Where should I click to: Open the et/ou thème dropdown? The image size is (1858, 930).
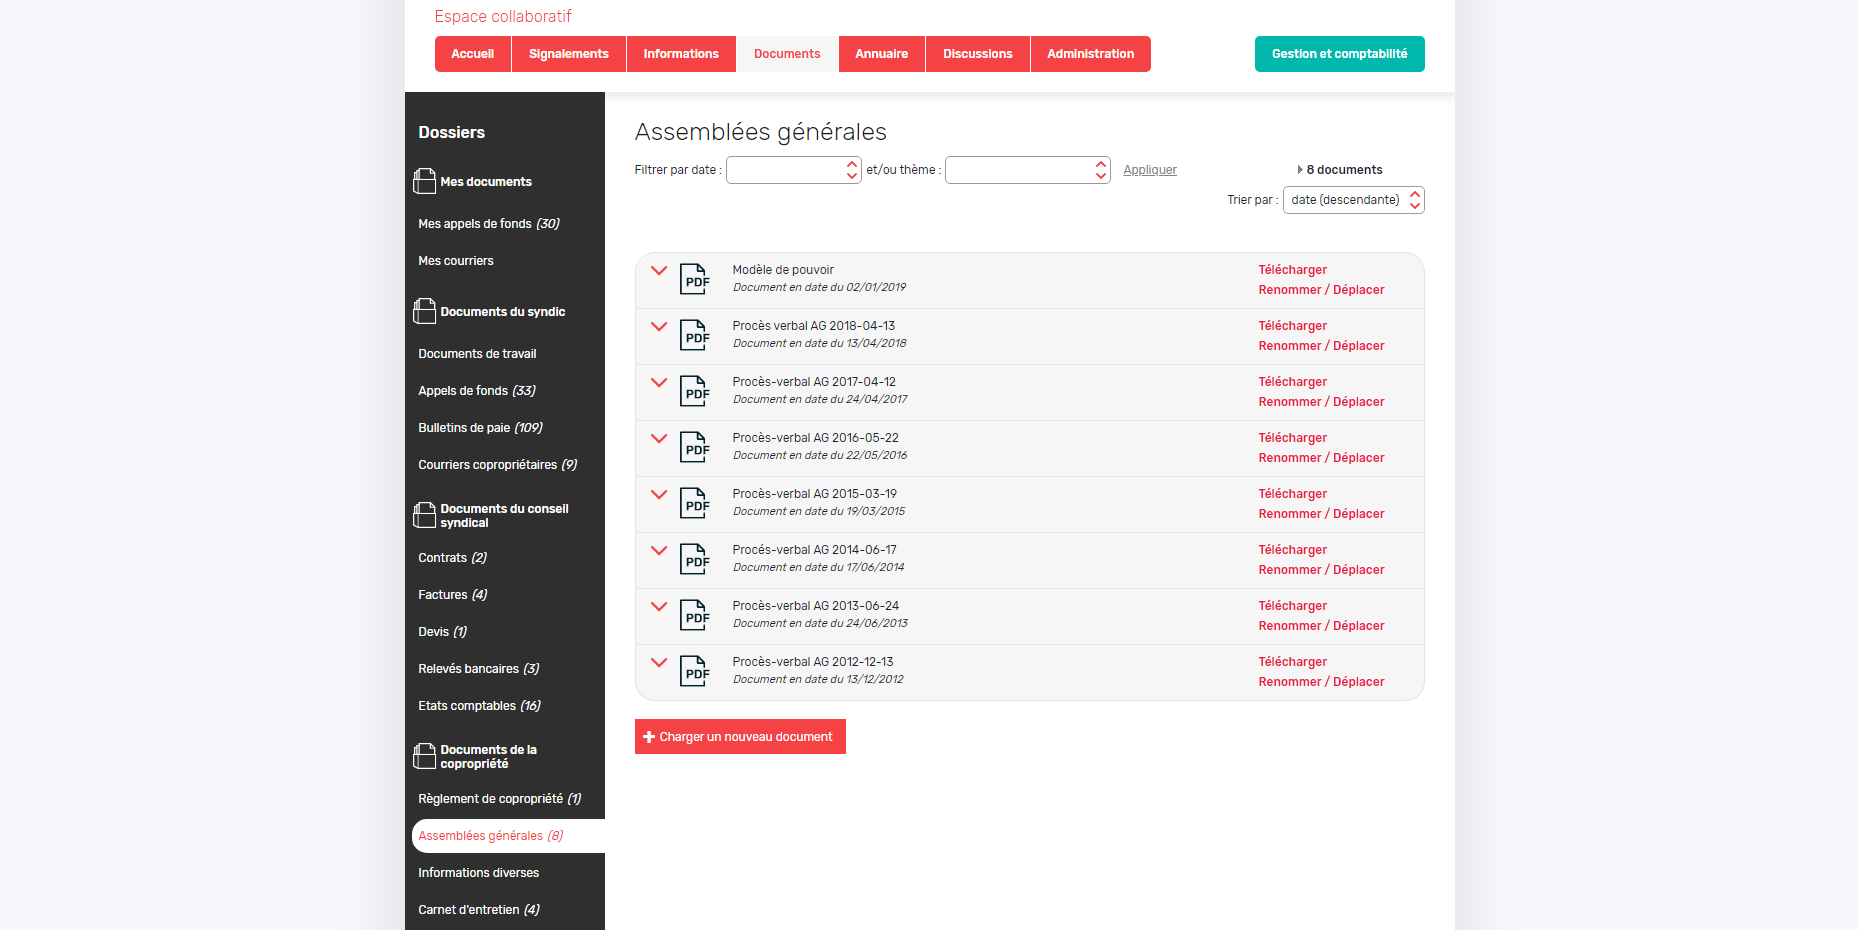click(1028, 170)
